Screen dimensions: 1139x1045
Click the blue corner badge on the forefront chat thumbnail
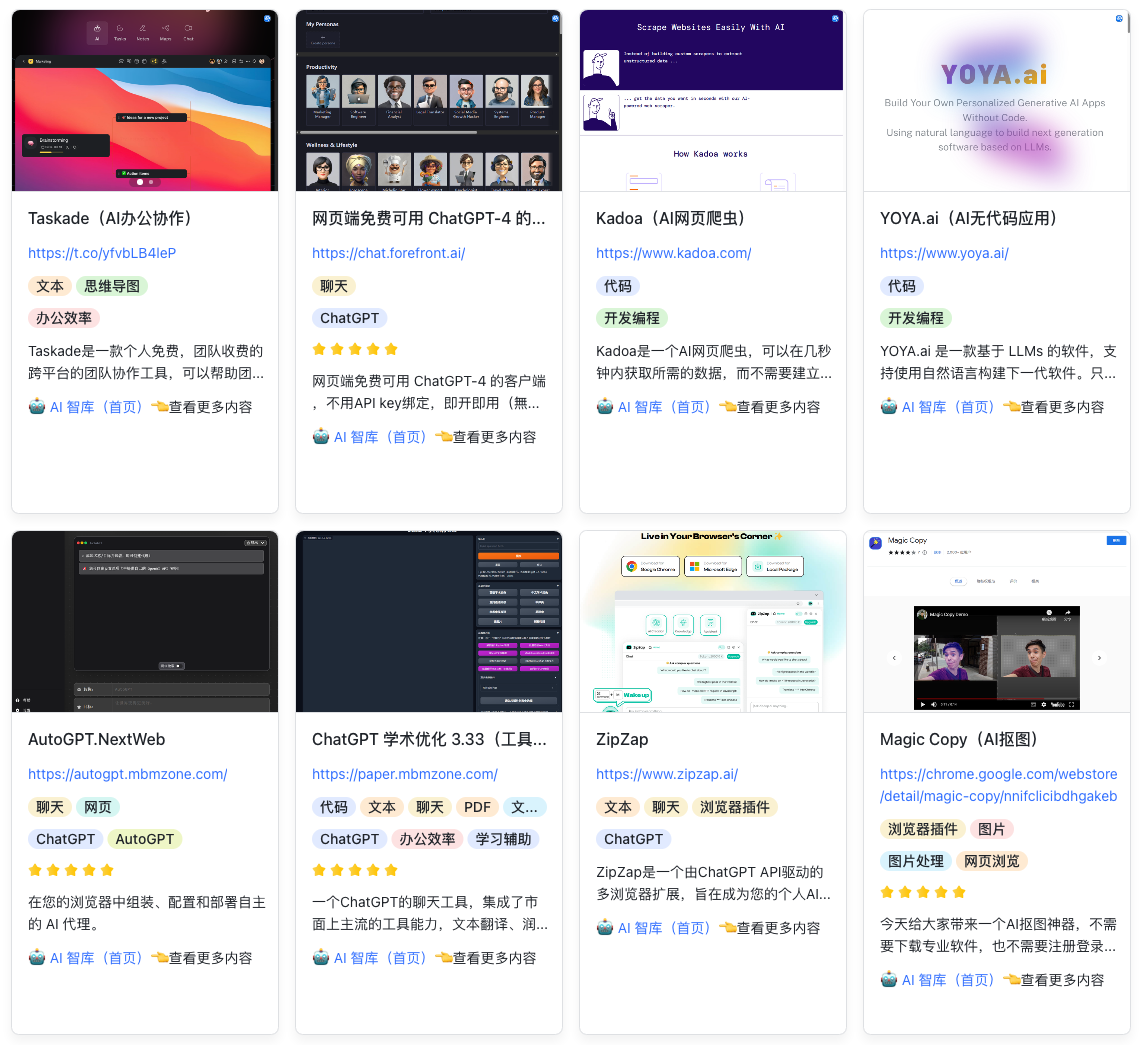pyautogui.click(x=555, y=18)
